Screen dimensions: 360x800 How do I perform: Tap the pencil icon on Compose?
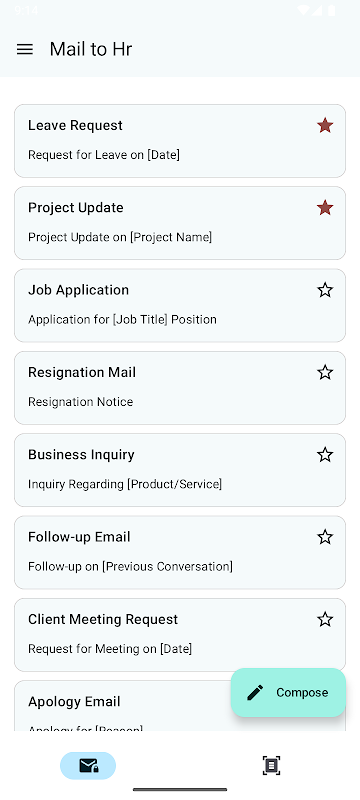point(255,692)
